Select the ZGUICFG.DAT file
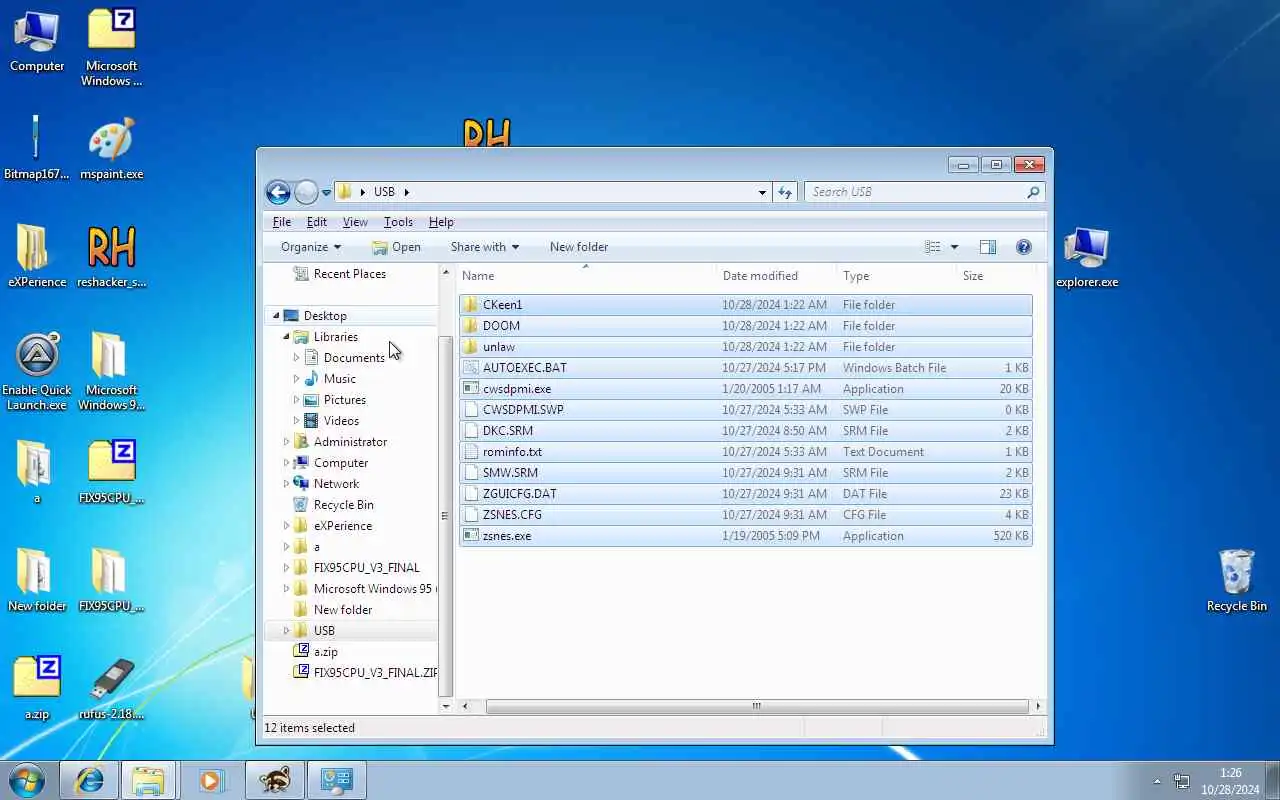This screenshot has width=1280, height=800. (x=746, y=494)
